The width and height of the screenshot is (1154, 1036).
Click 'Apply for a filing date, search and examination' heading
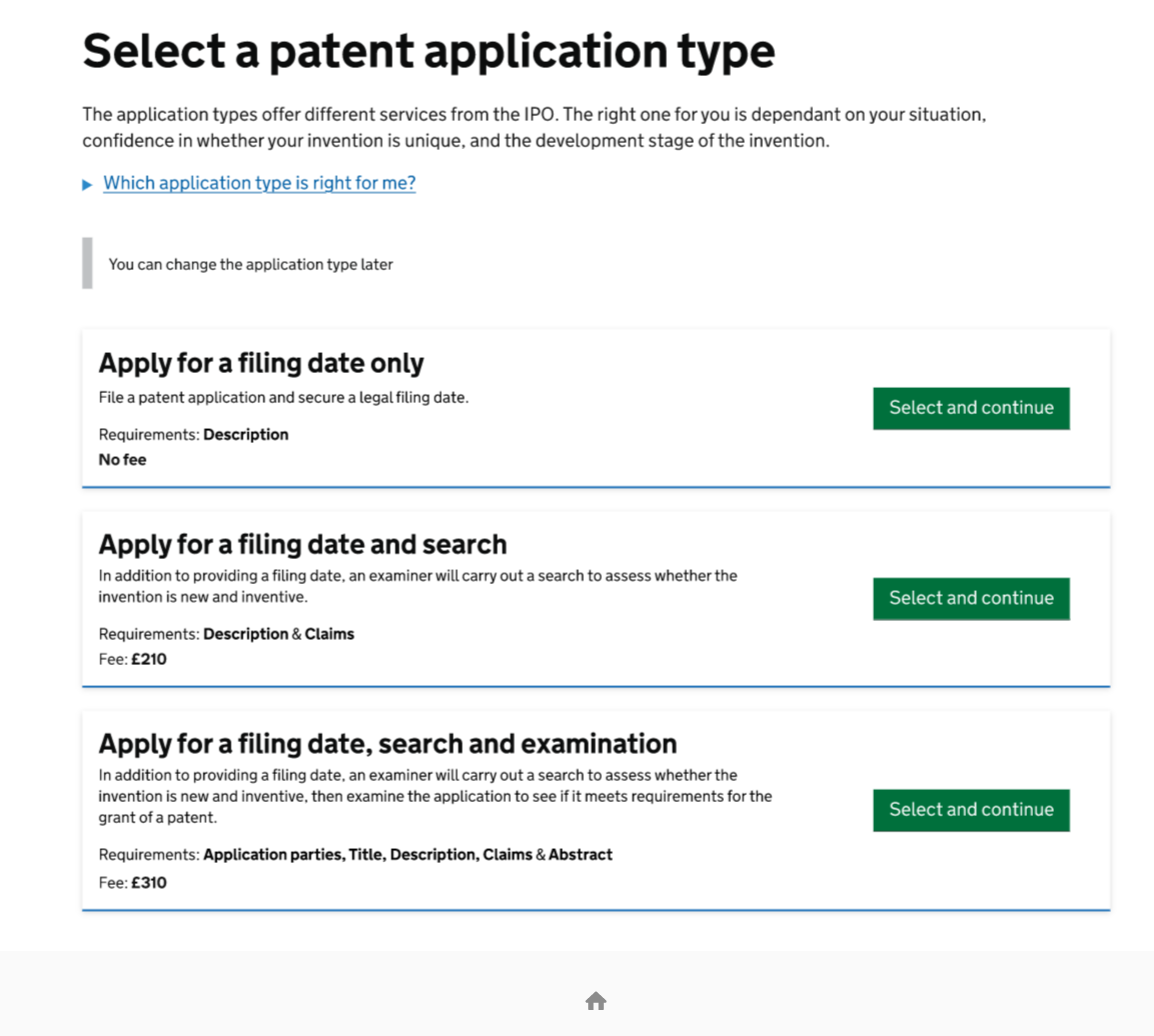(x=387, y=744)
